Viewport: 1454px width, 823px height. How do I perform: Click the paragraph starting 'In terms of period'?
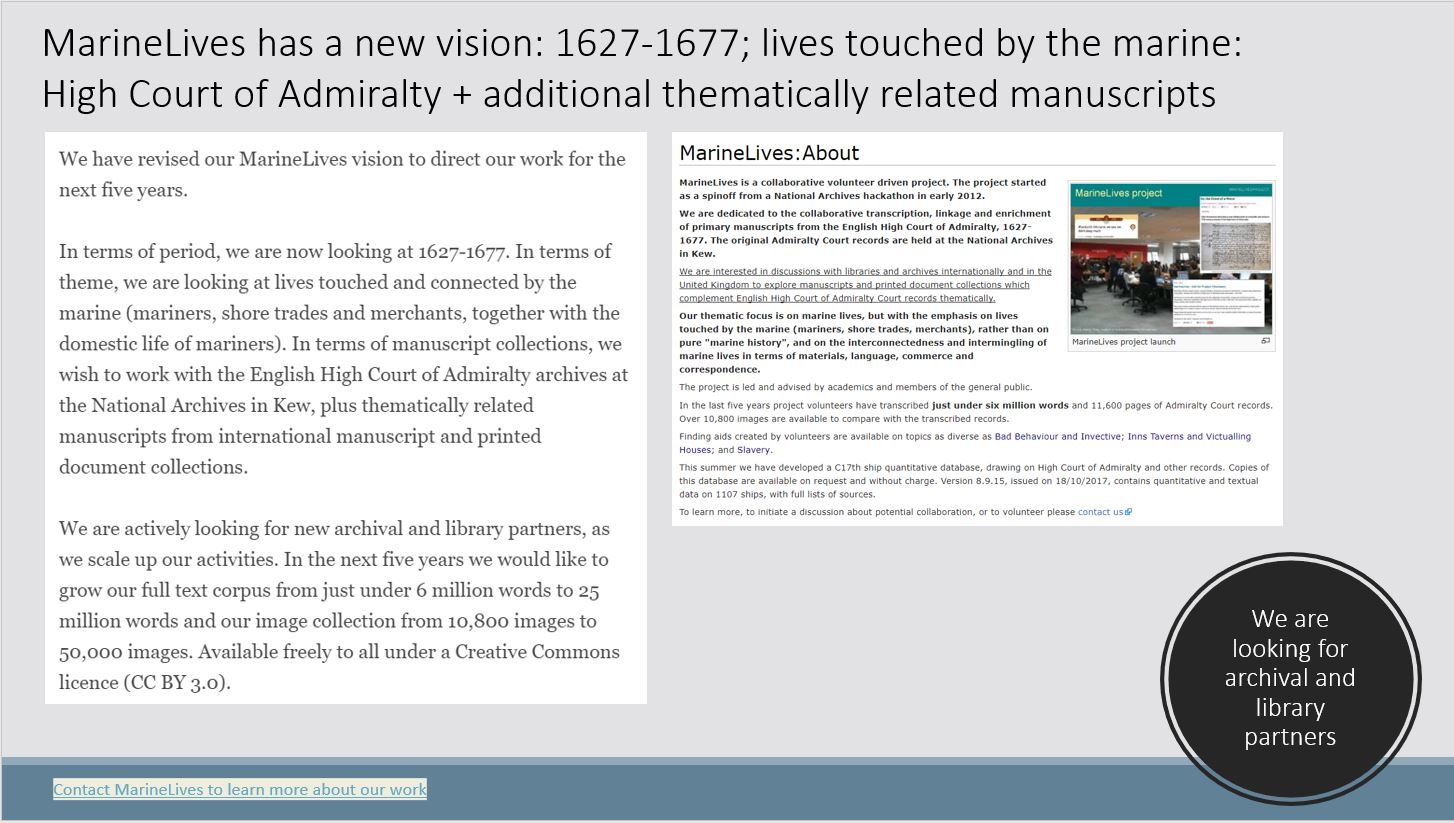coord(342,358)
